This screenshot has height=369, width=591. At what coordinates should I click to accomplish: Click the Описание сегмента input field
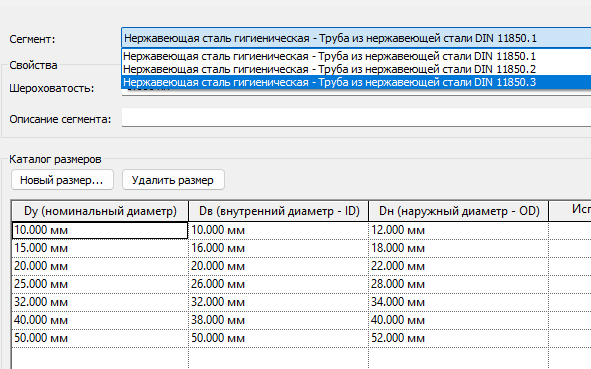click(356, 118)
